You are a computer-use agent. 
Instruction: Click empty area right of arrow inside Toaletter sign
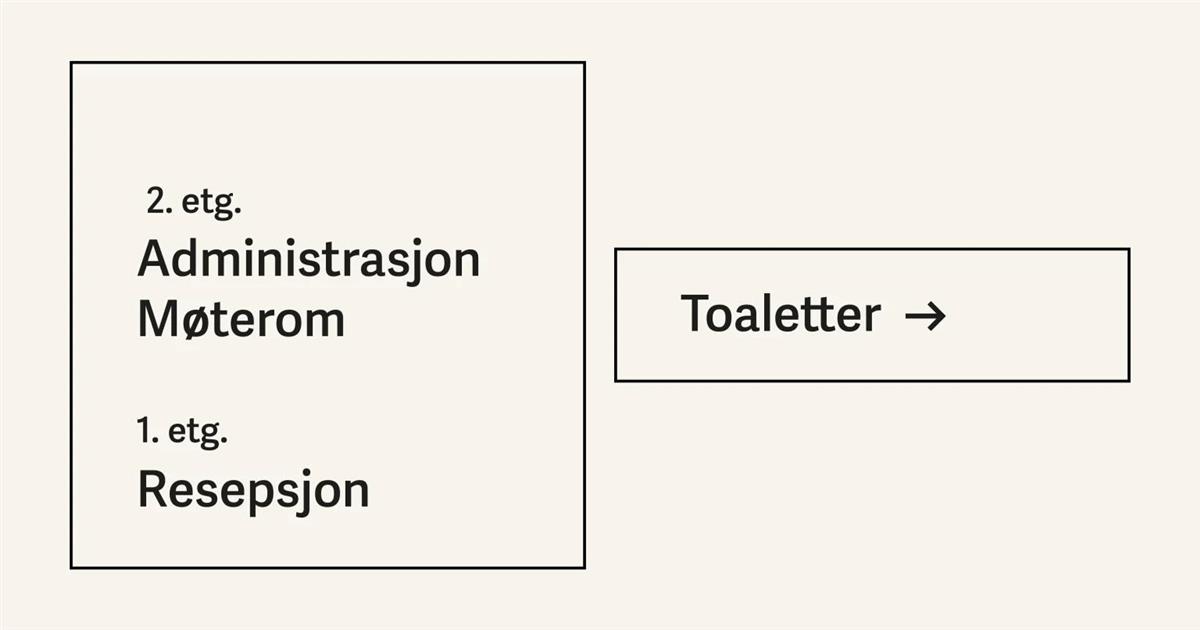[1040, 315]
